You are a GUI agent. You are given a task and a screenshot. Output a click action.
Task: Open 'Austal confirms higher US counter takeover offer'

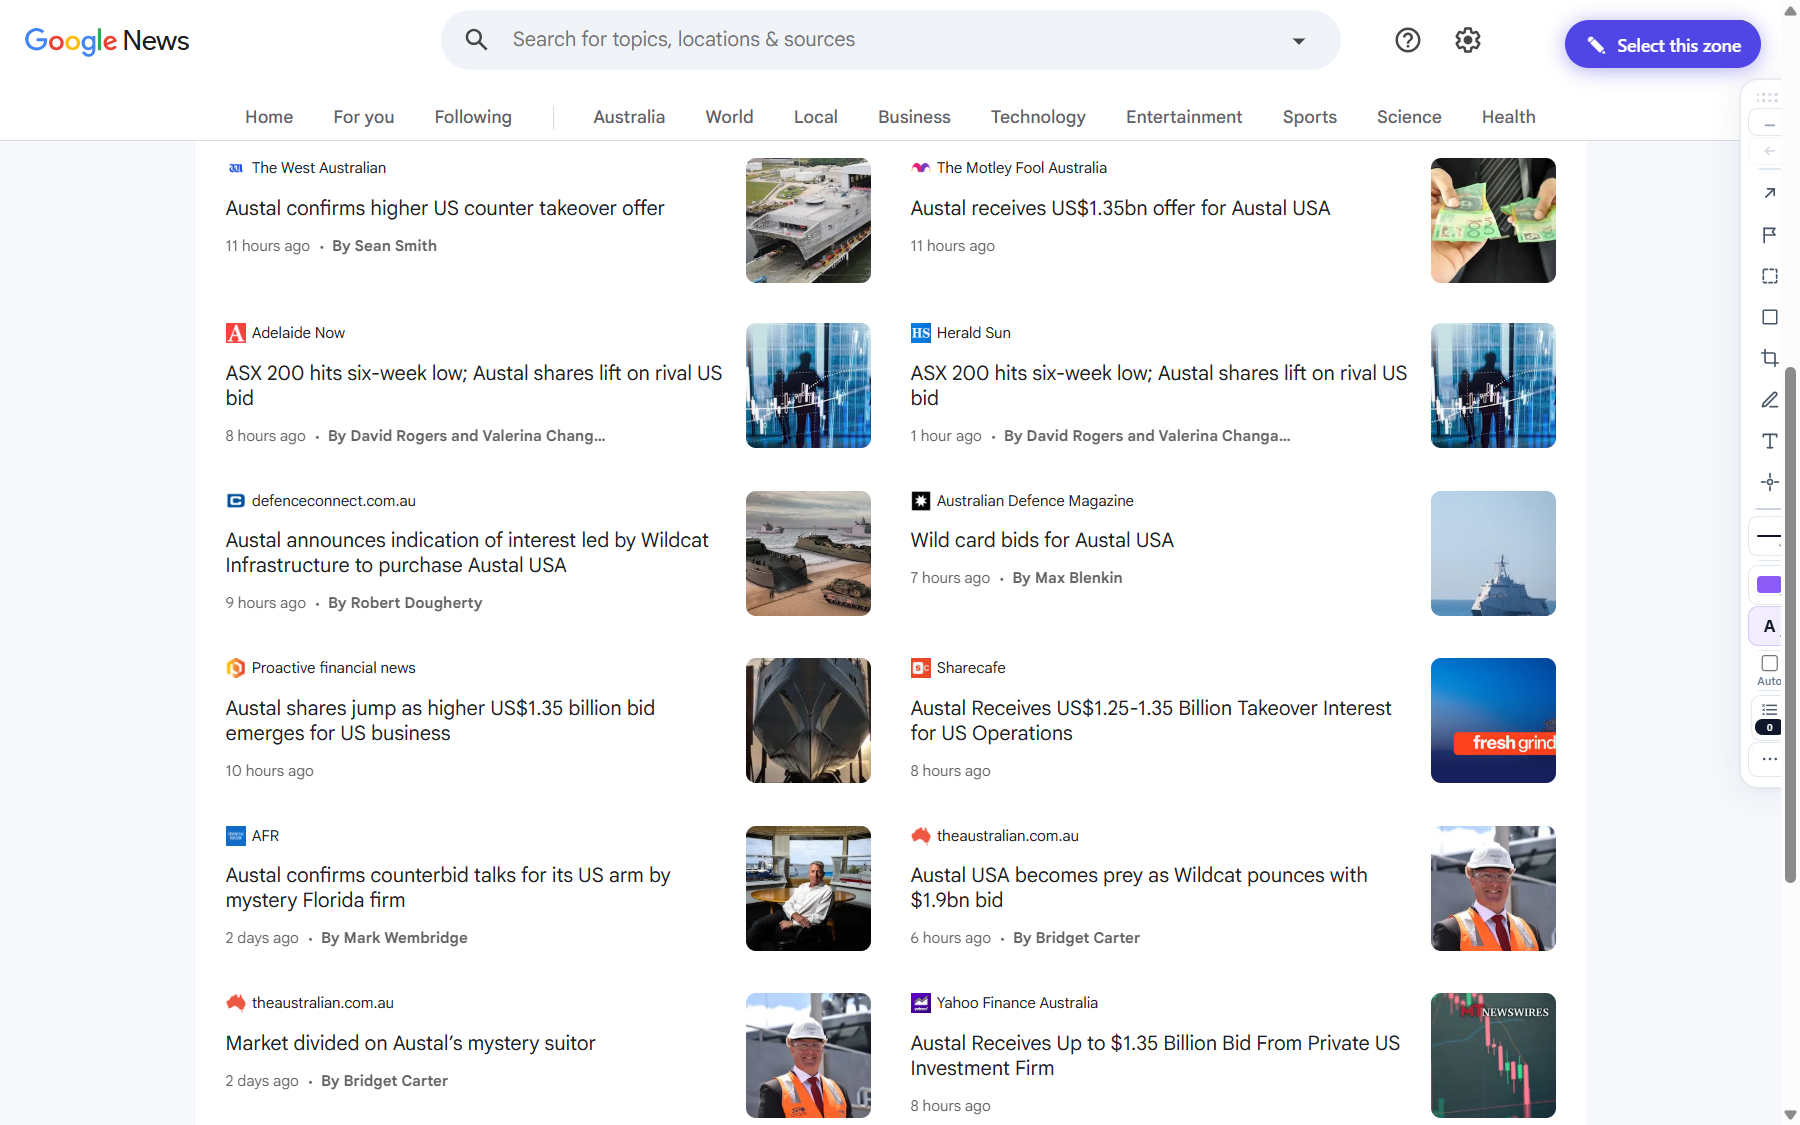click(445, 208)
